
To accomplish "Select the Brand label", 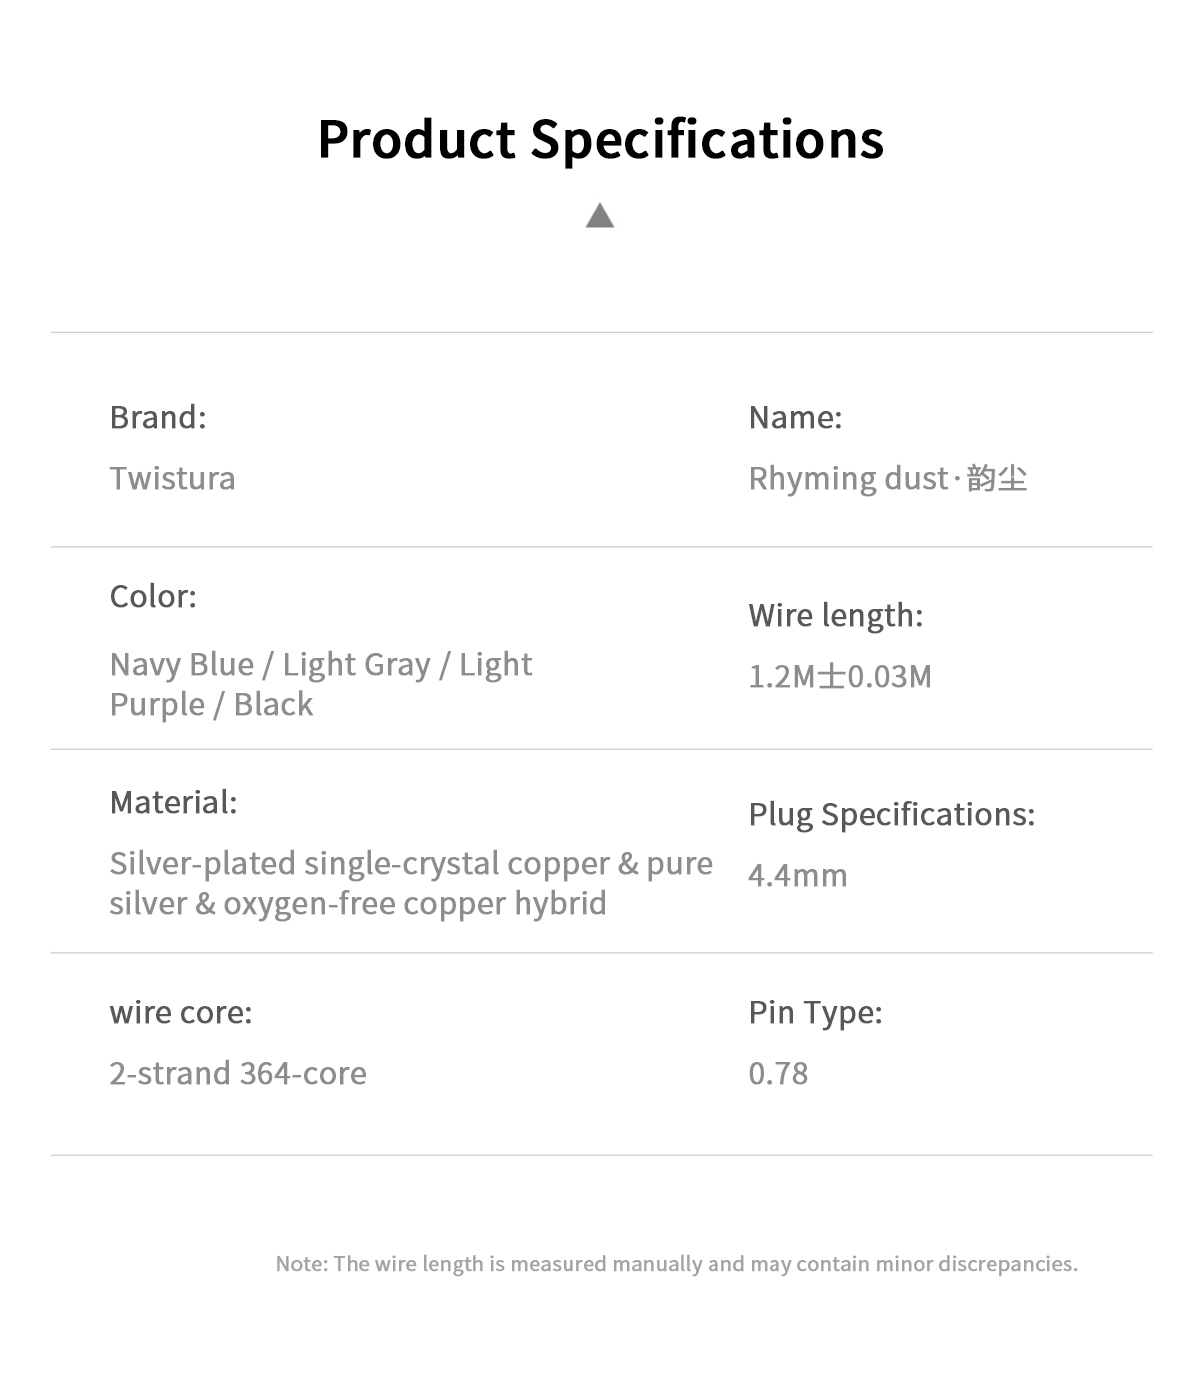I will point(158,417).
